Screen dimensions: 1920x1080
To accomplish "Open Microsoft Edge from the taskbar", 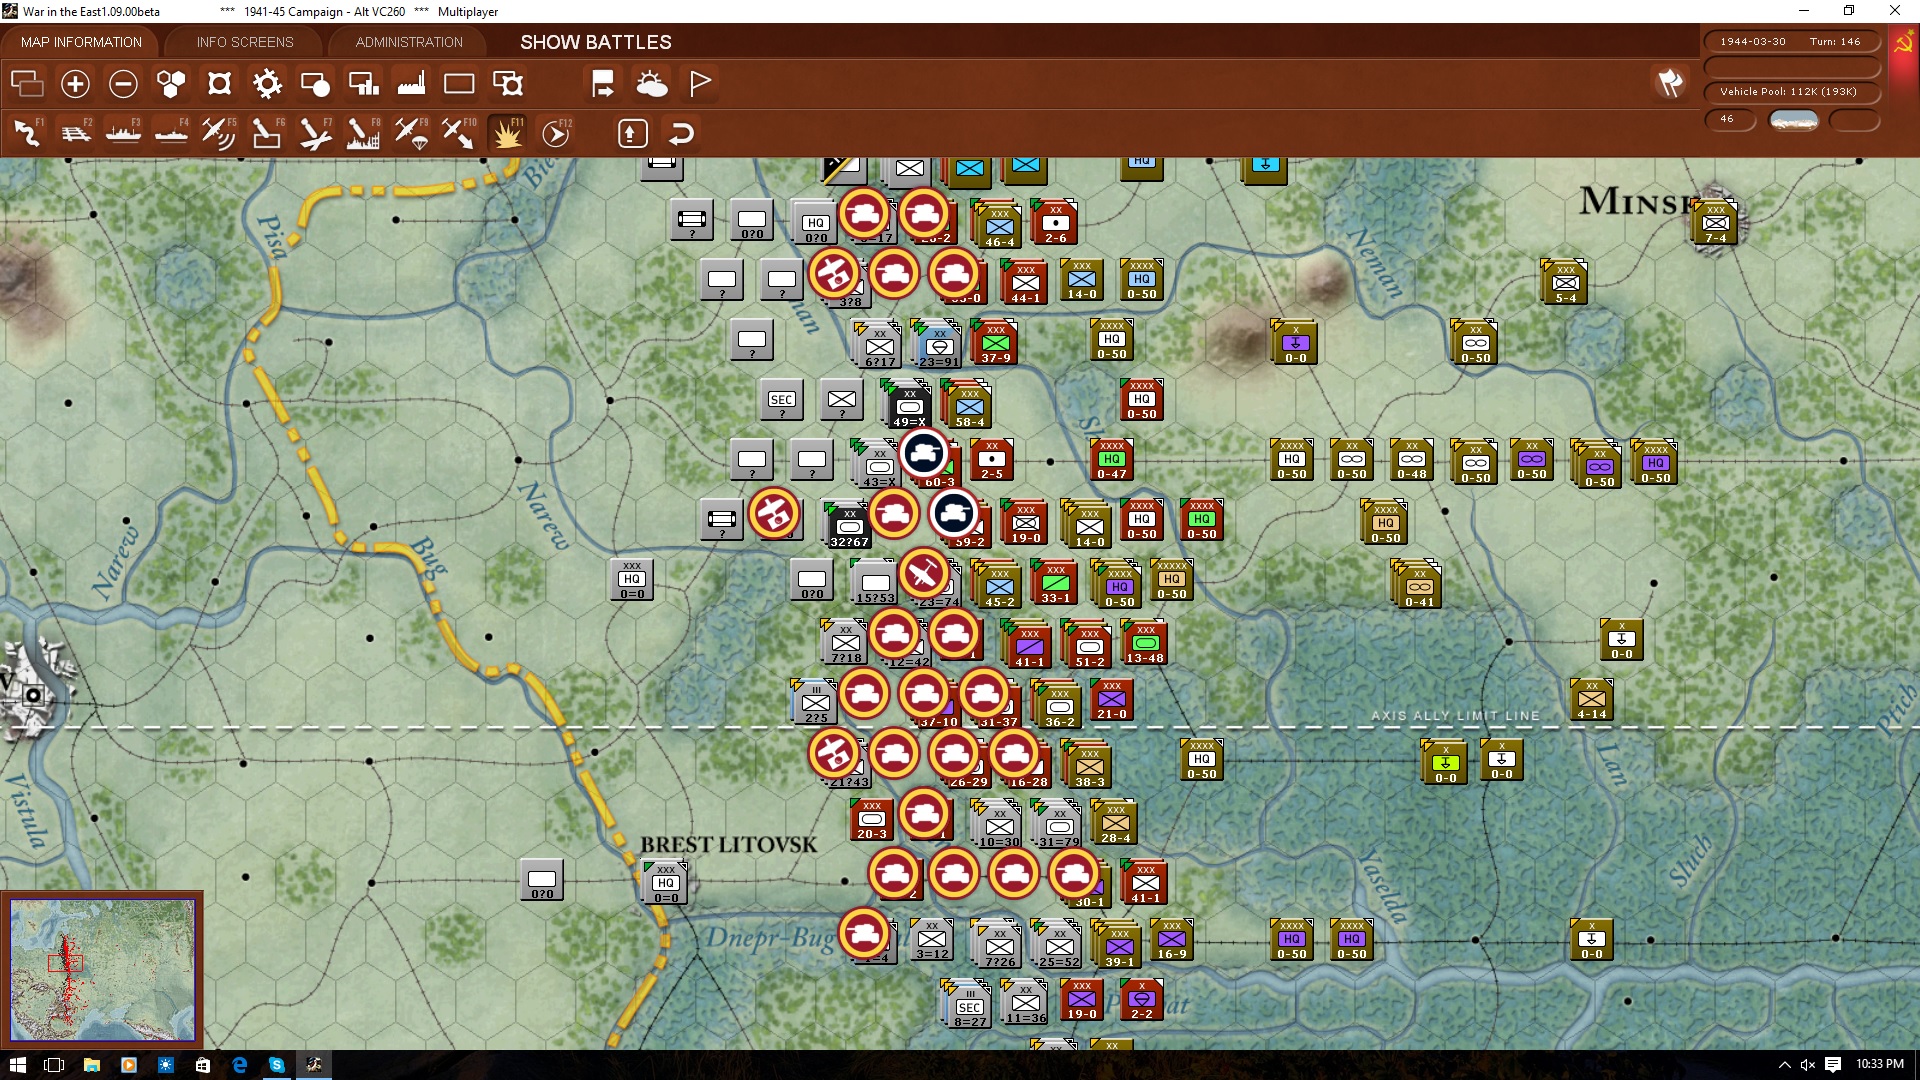I will pos(240,1065).
